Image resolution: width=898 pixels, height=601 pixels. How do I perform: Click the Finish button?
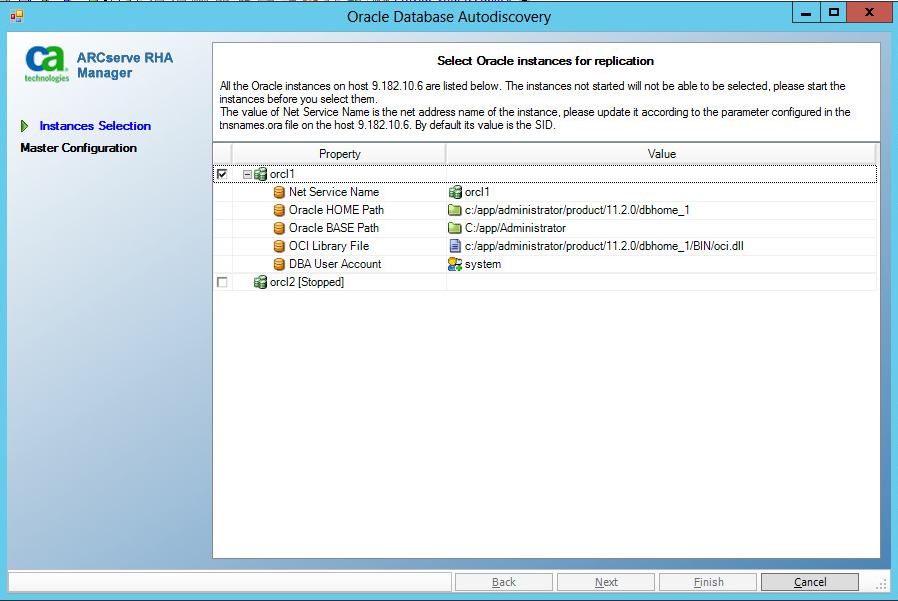(708, 582)
